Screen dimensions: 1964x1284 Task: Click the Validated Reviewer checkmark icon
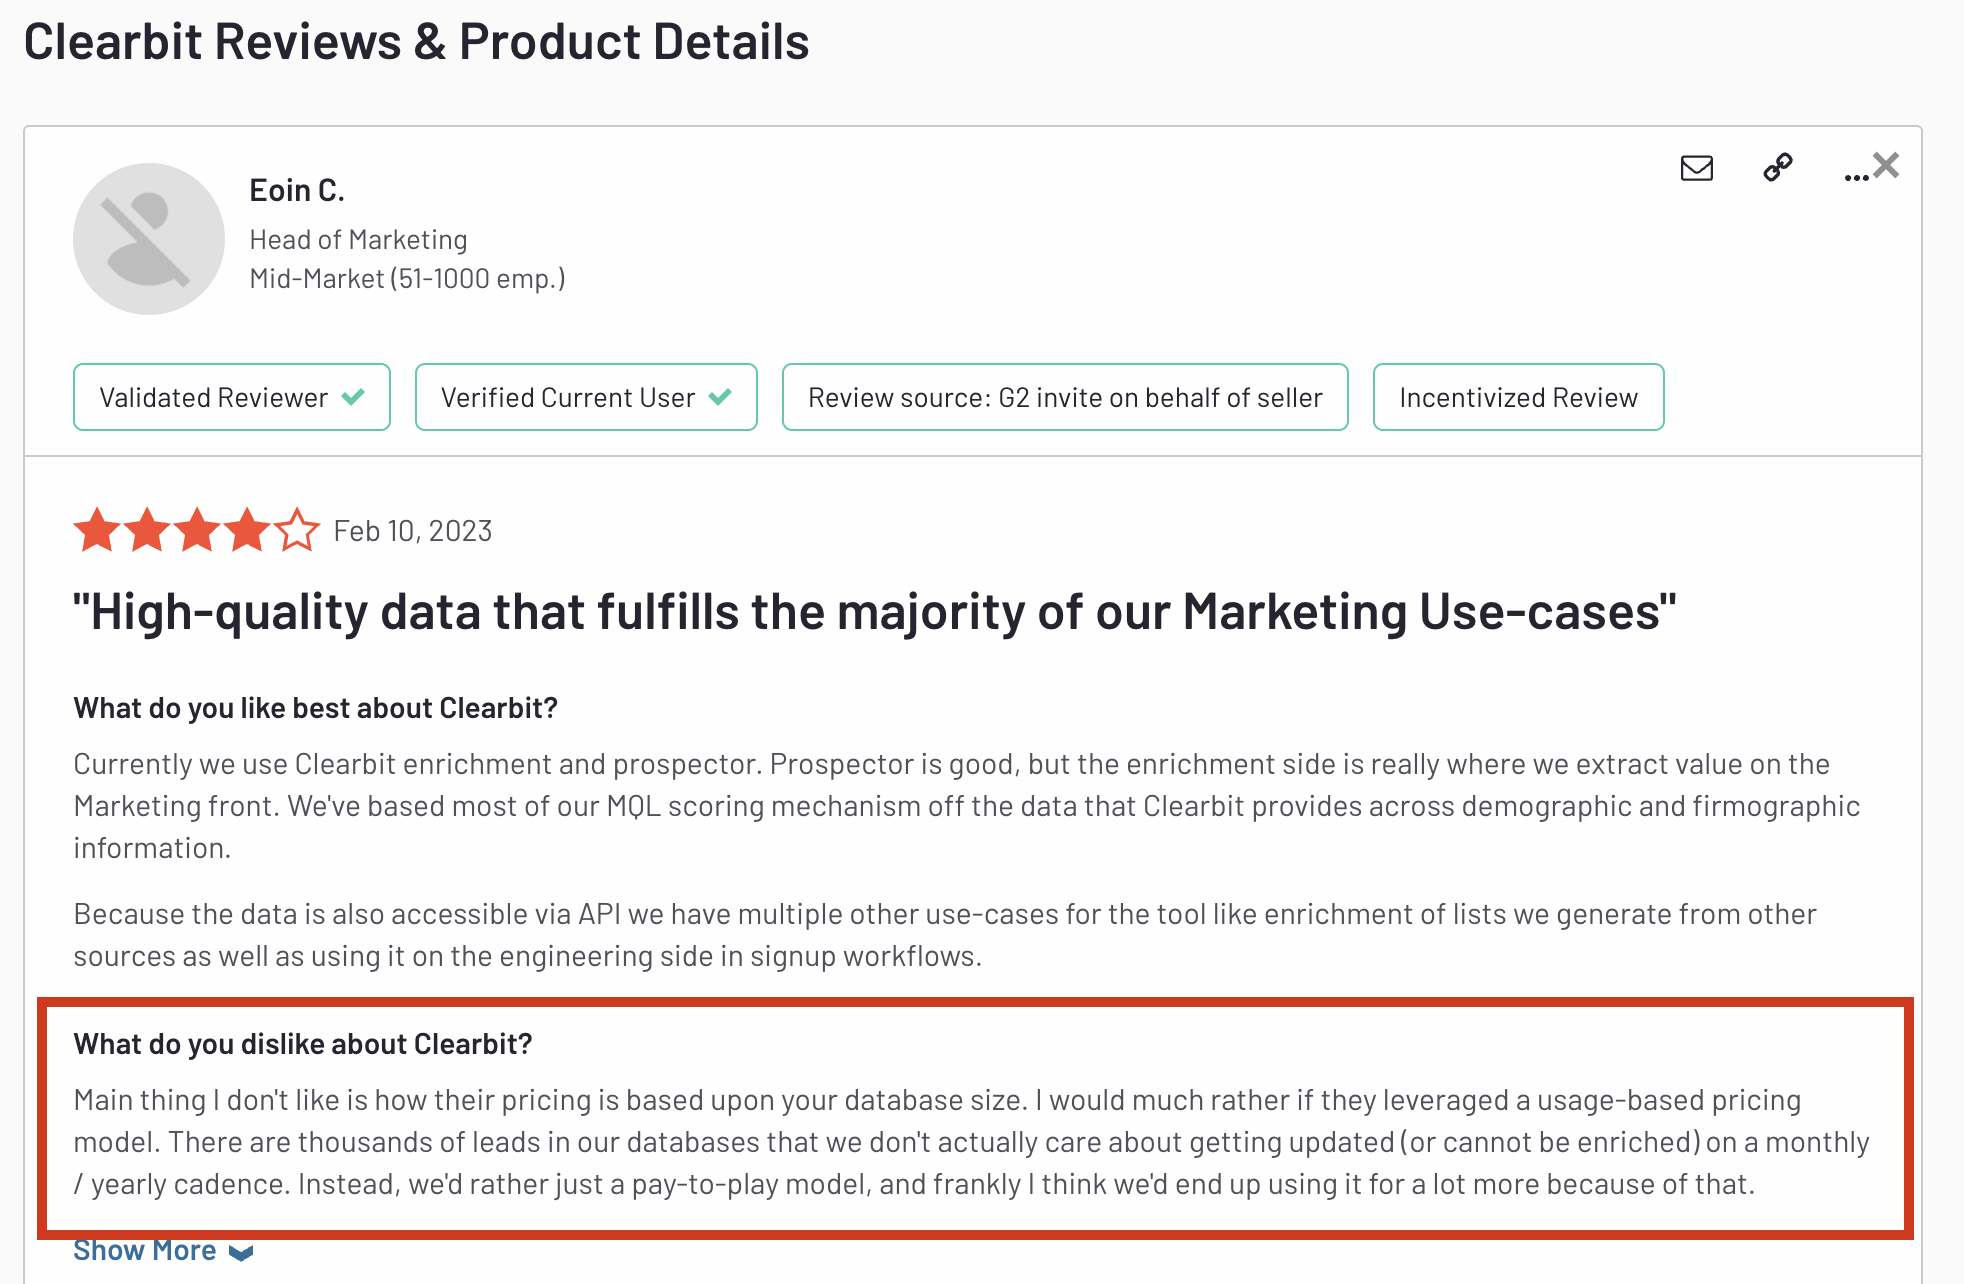click(353, 397)
